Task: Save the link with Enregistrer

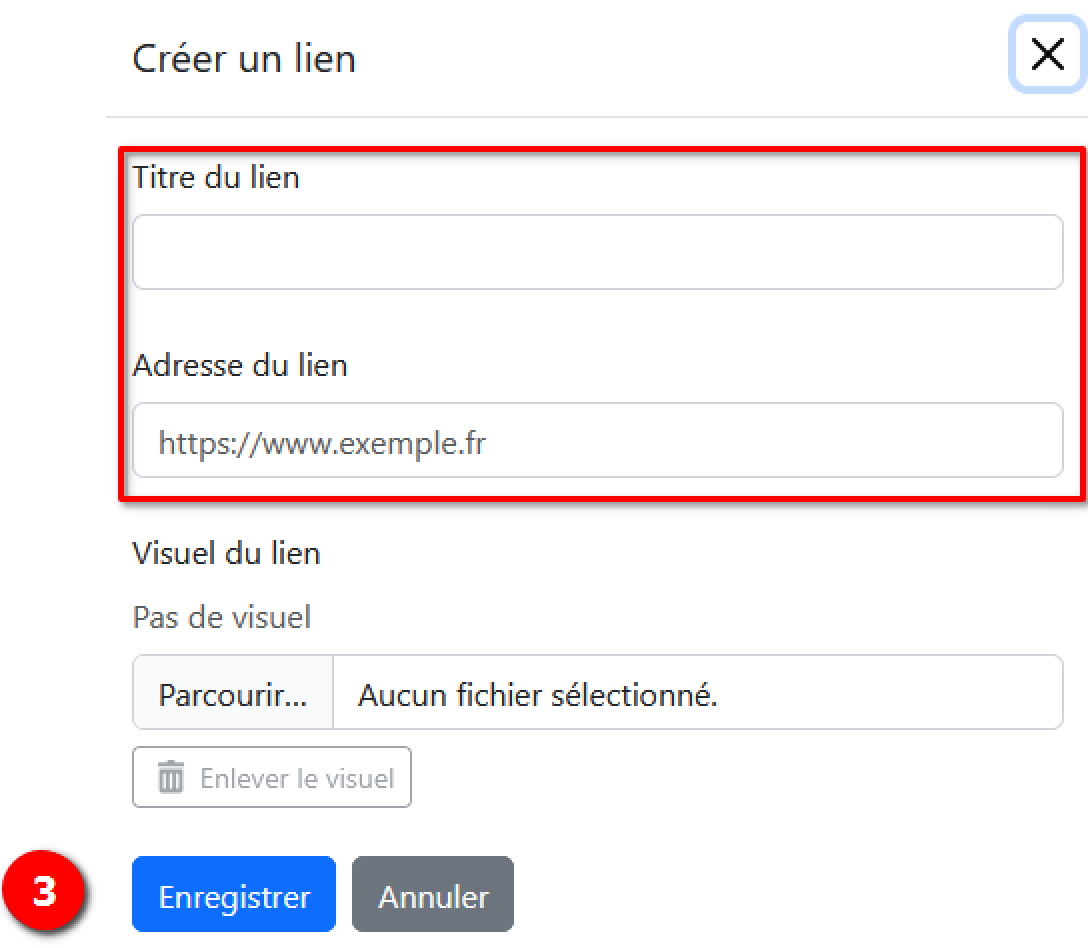Action: click(x=234, y=894)
